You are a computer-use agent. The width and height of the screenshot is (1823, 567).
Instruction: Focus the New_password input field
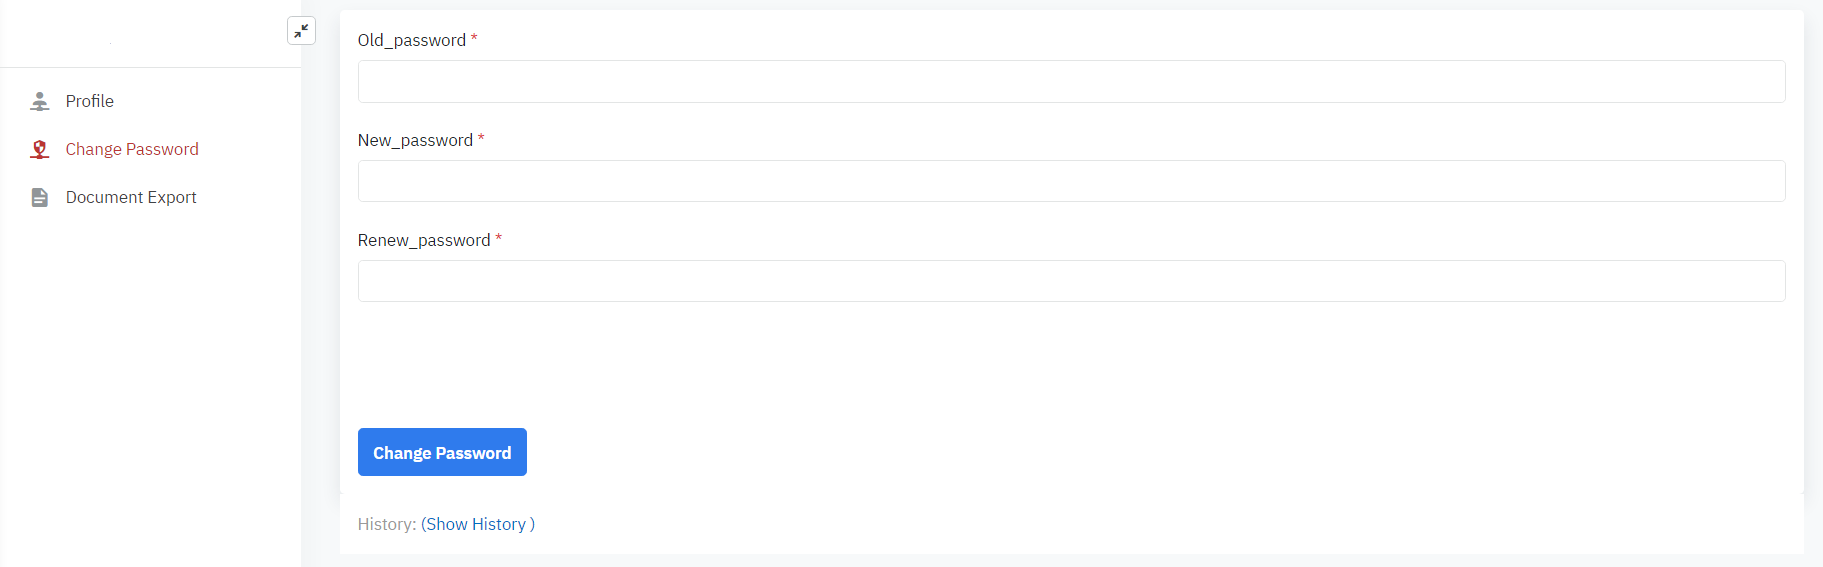(1071, 181)
